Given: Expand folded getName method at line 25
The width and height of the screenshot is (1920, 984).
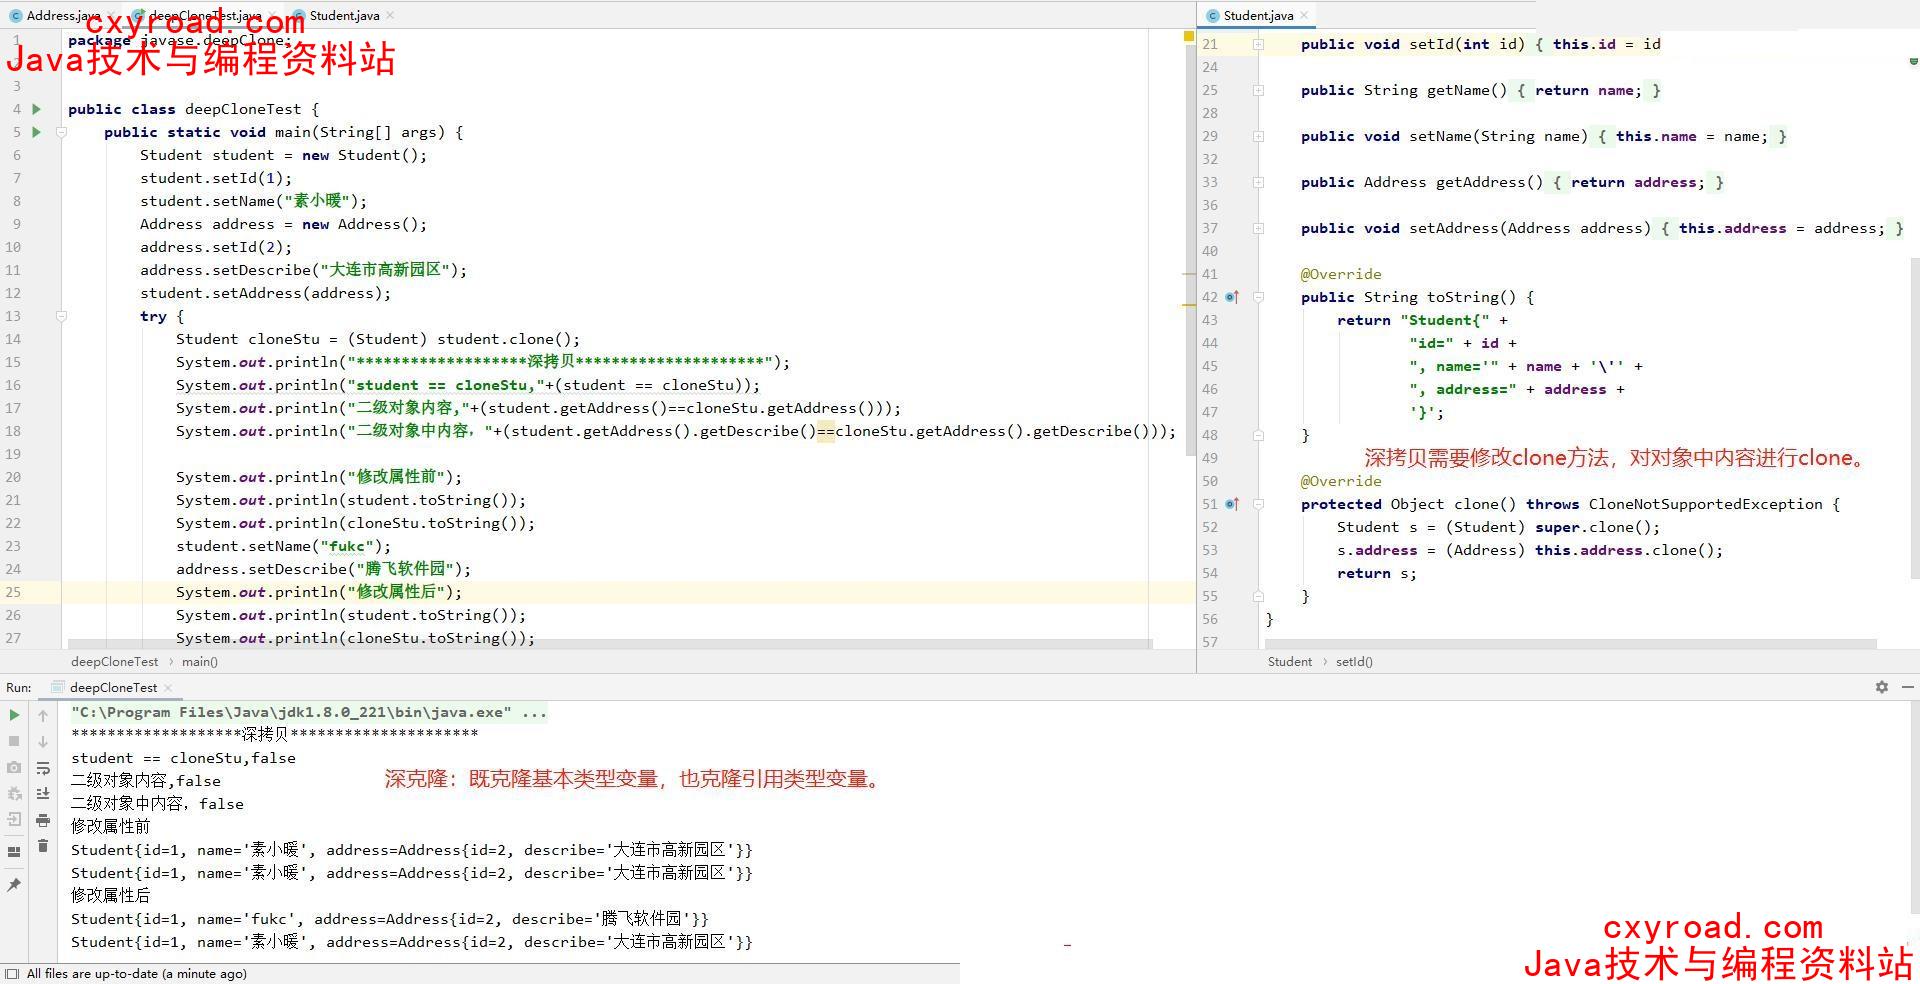Looking at the screenshot, I should [1258, 90].
